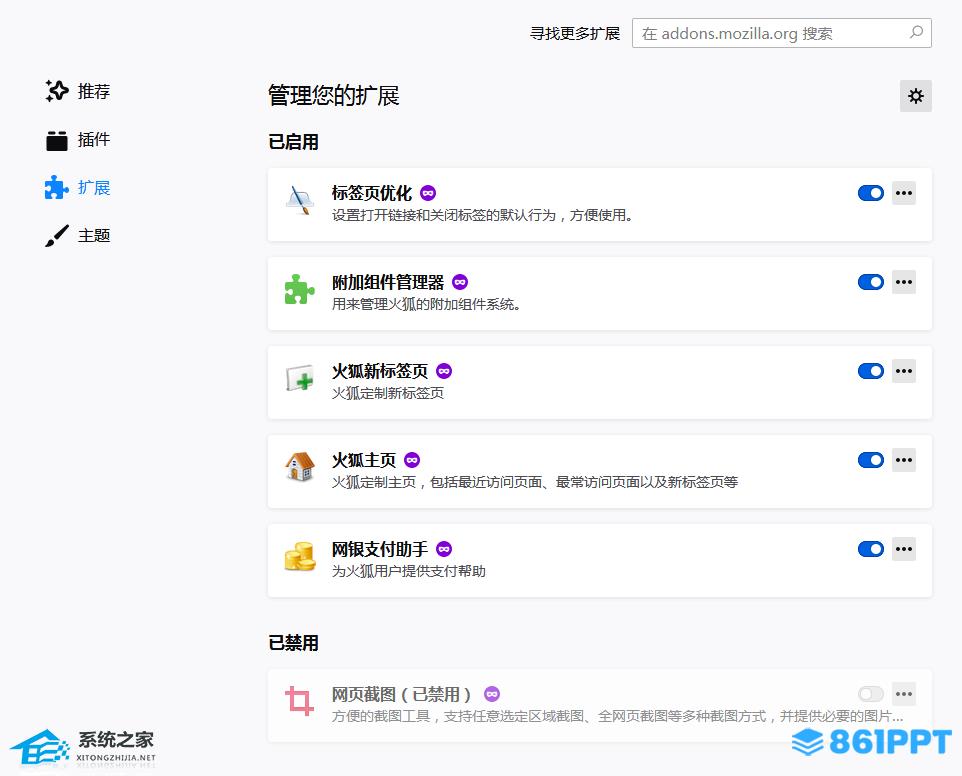Click the magnifier icon in search box
This screenshot has width=962, height=776.
click(x=916, y=33)
